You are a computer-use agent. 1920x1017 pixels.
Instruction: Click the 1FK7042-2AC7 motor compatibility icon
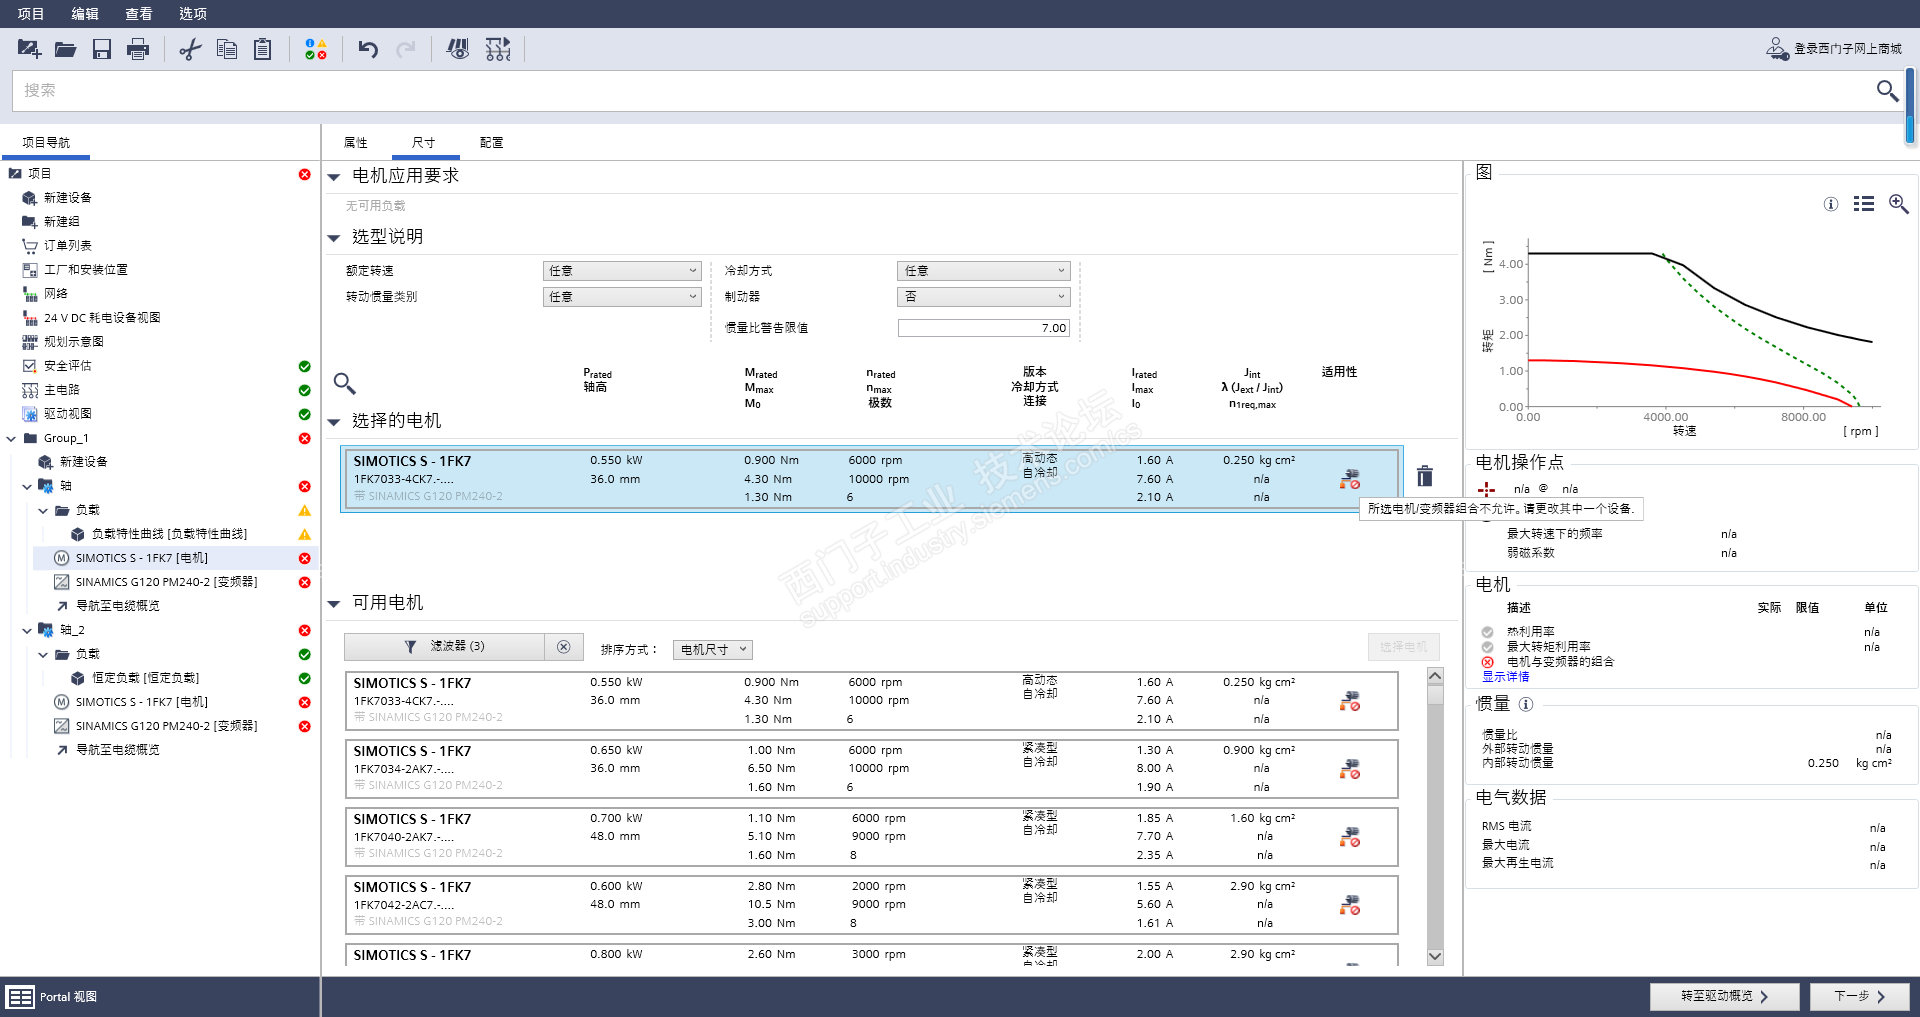click(1350, 905)
